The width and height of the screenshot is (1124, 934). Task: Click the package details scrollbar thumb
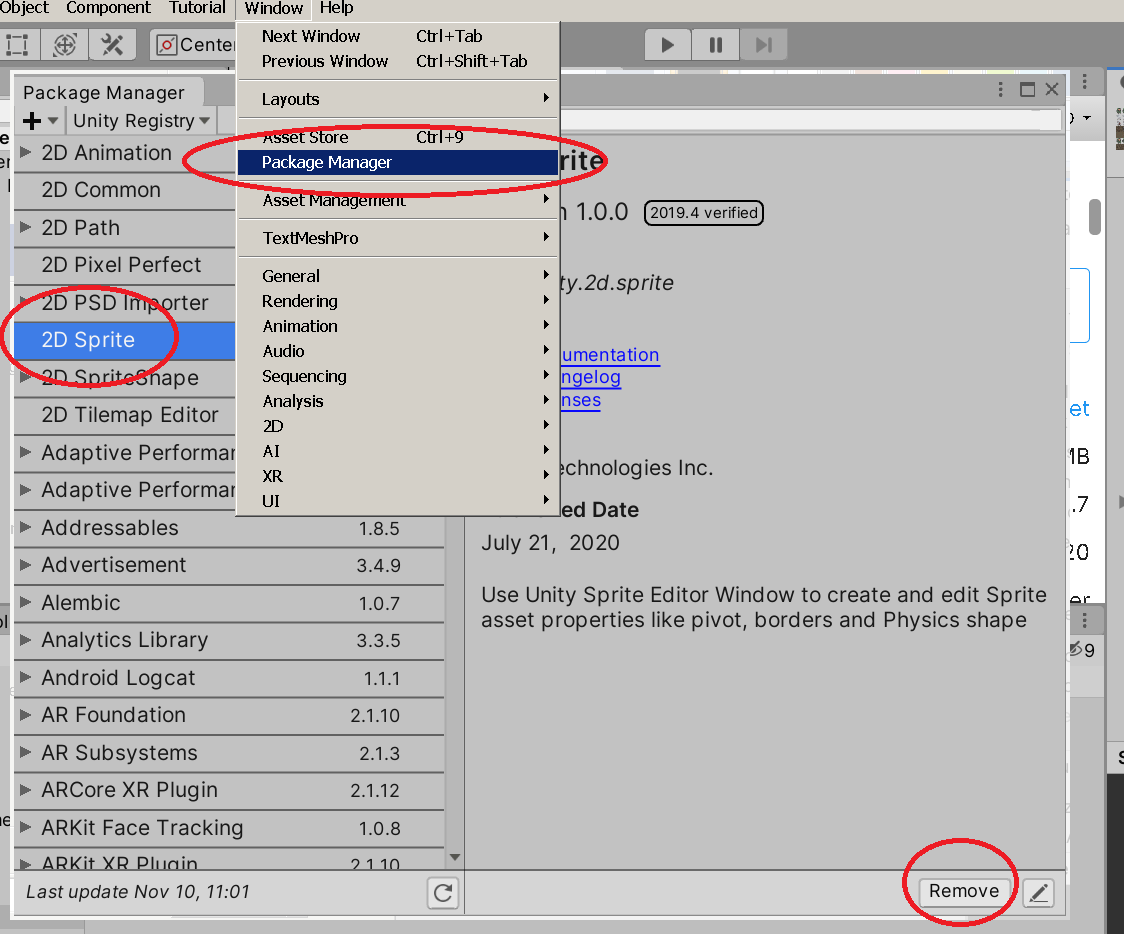1095,216
